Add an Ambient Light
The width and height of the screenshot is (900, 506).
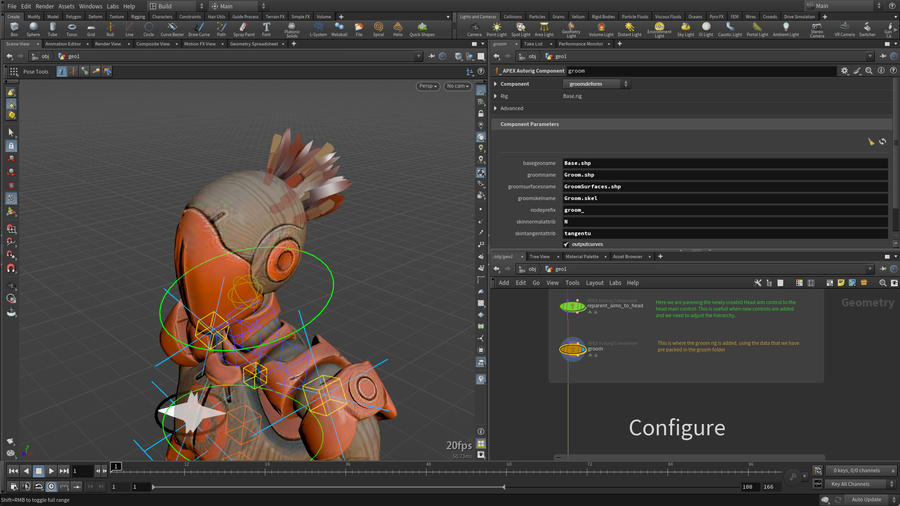coord(786,29)
